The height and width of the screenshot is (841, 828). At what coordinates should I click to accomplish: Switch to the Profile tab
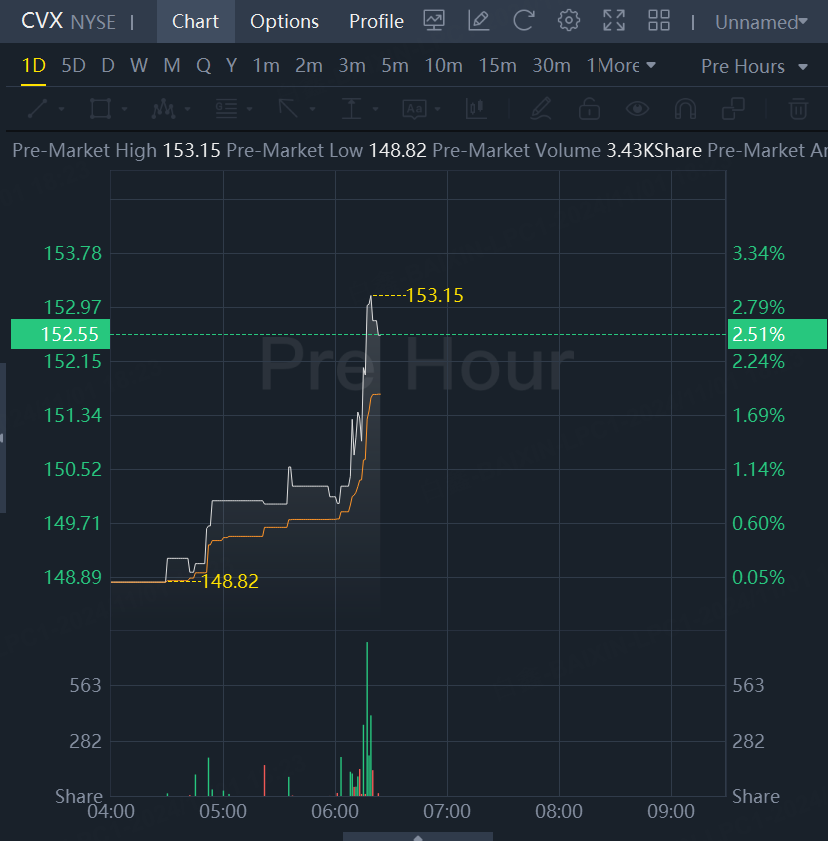tap(376, 21)
